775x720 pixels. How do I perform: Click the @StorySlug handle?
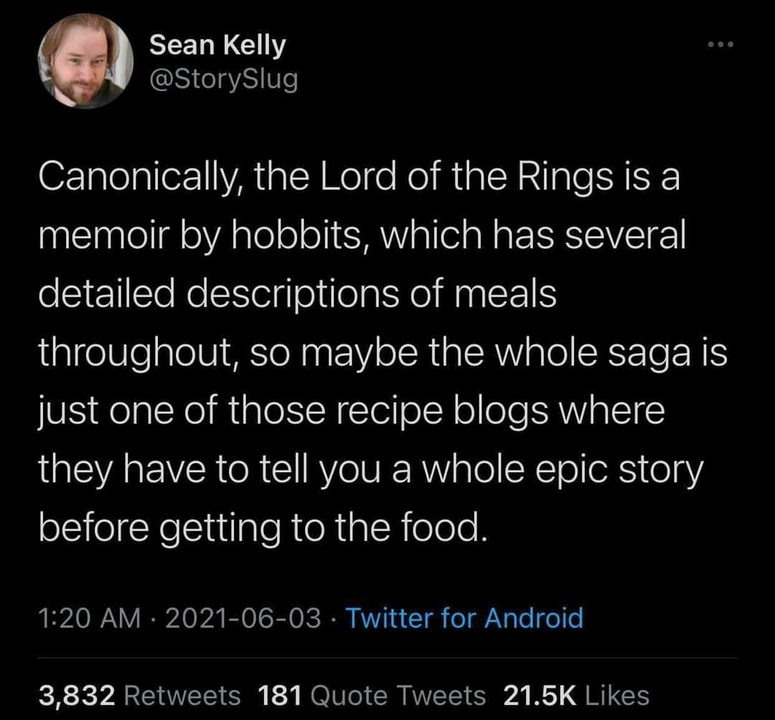(x=223, y=78)
